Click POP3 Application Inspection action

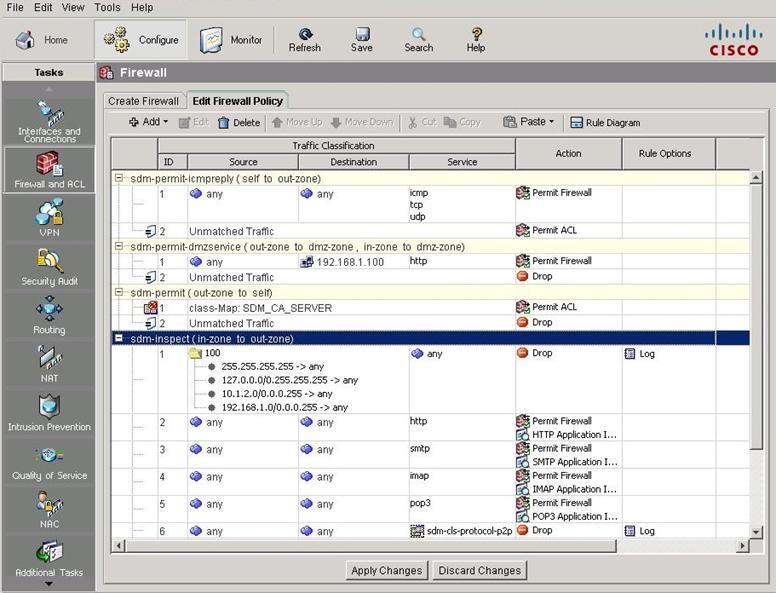(x=567, y=516)
